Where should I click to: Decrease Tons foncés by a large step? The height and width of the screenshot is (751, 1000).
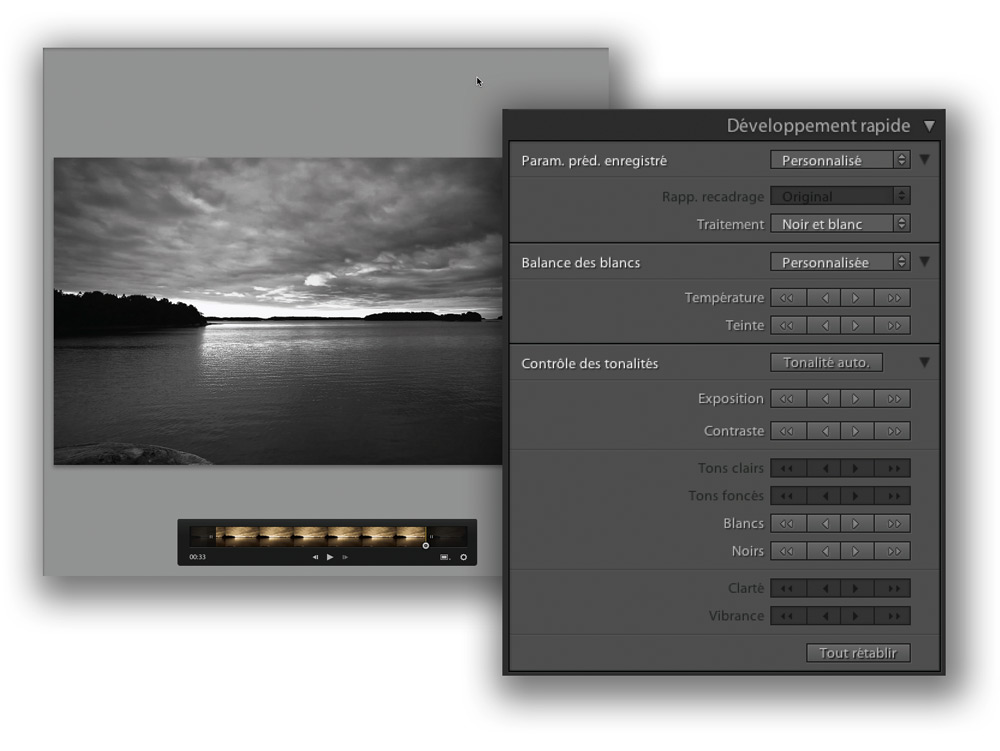tap(788, 495)
